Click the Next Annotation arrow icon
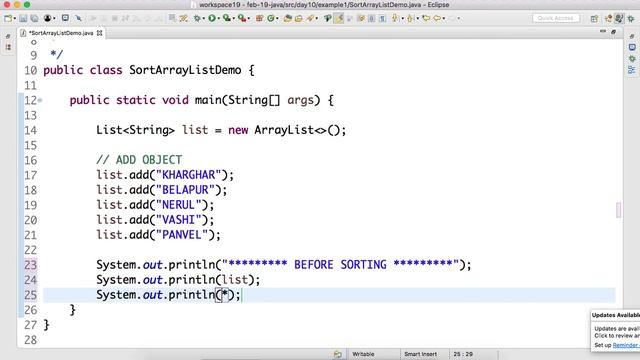Image resolution: width=640 pixels, height=360 pixels. pyautogui.click(x=395, y=18)
